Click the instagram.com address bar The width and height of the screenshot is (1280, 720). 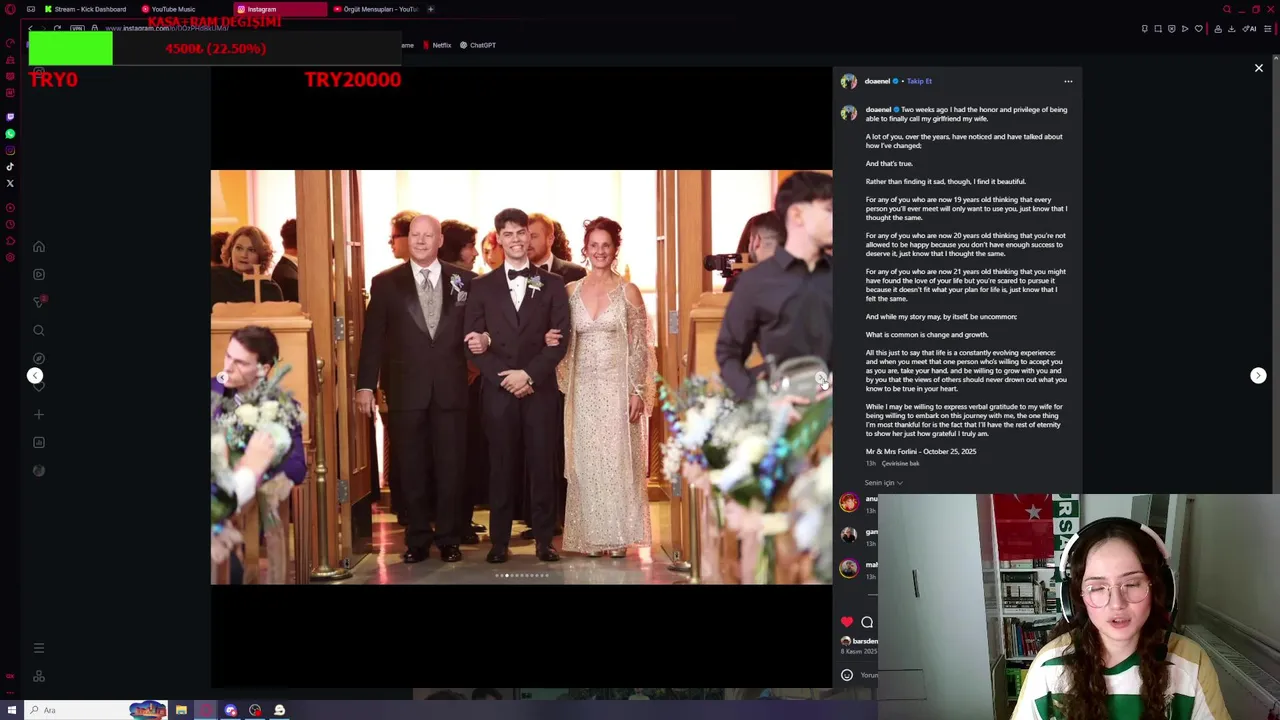165,28
